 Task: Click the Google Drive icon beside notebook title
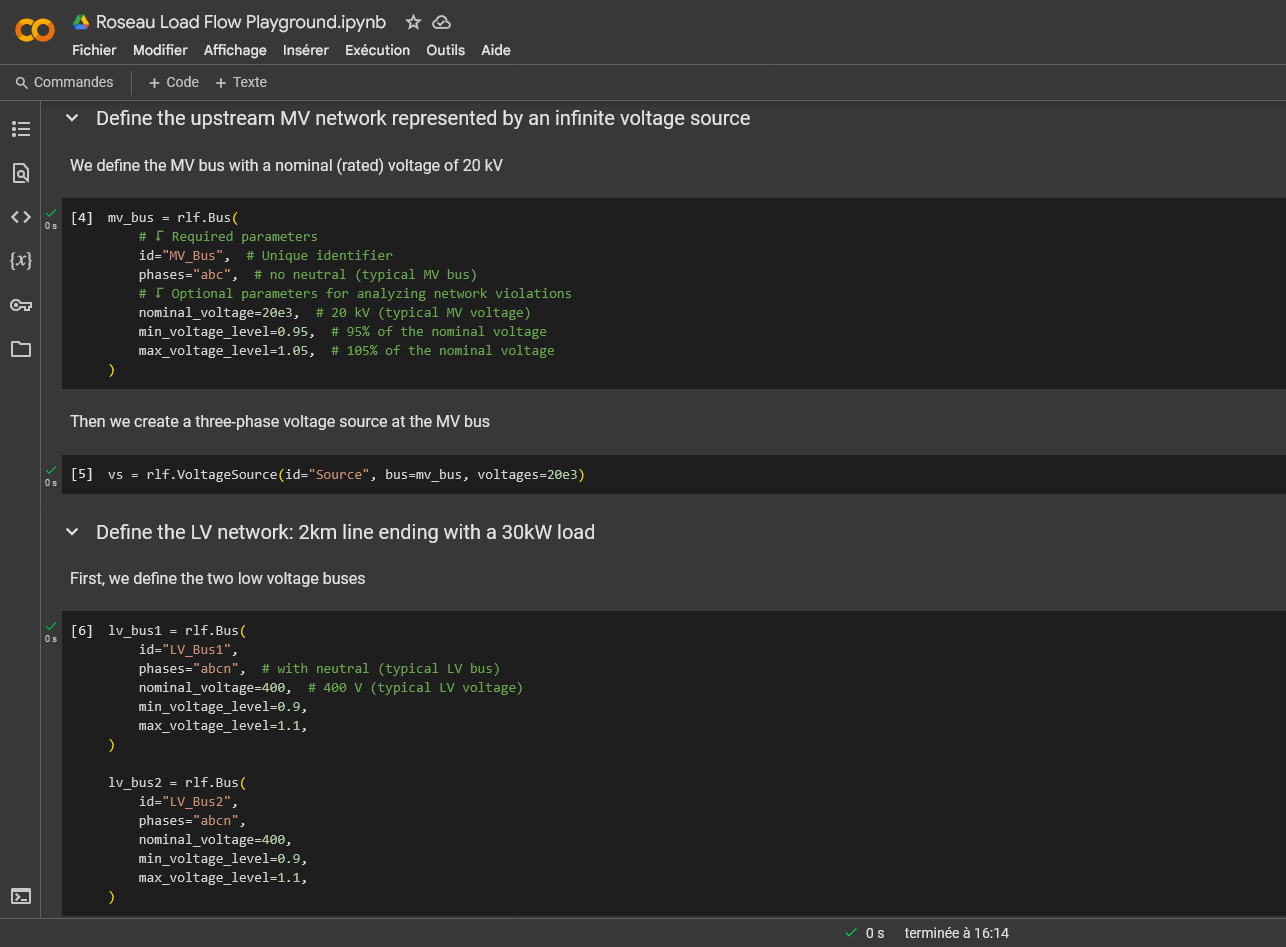coord(81,22)
